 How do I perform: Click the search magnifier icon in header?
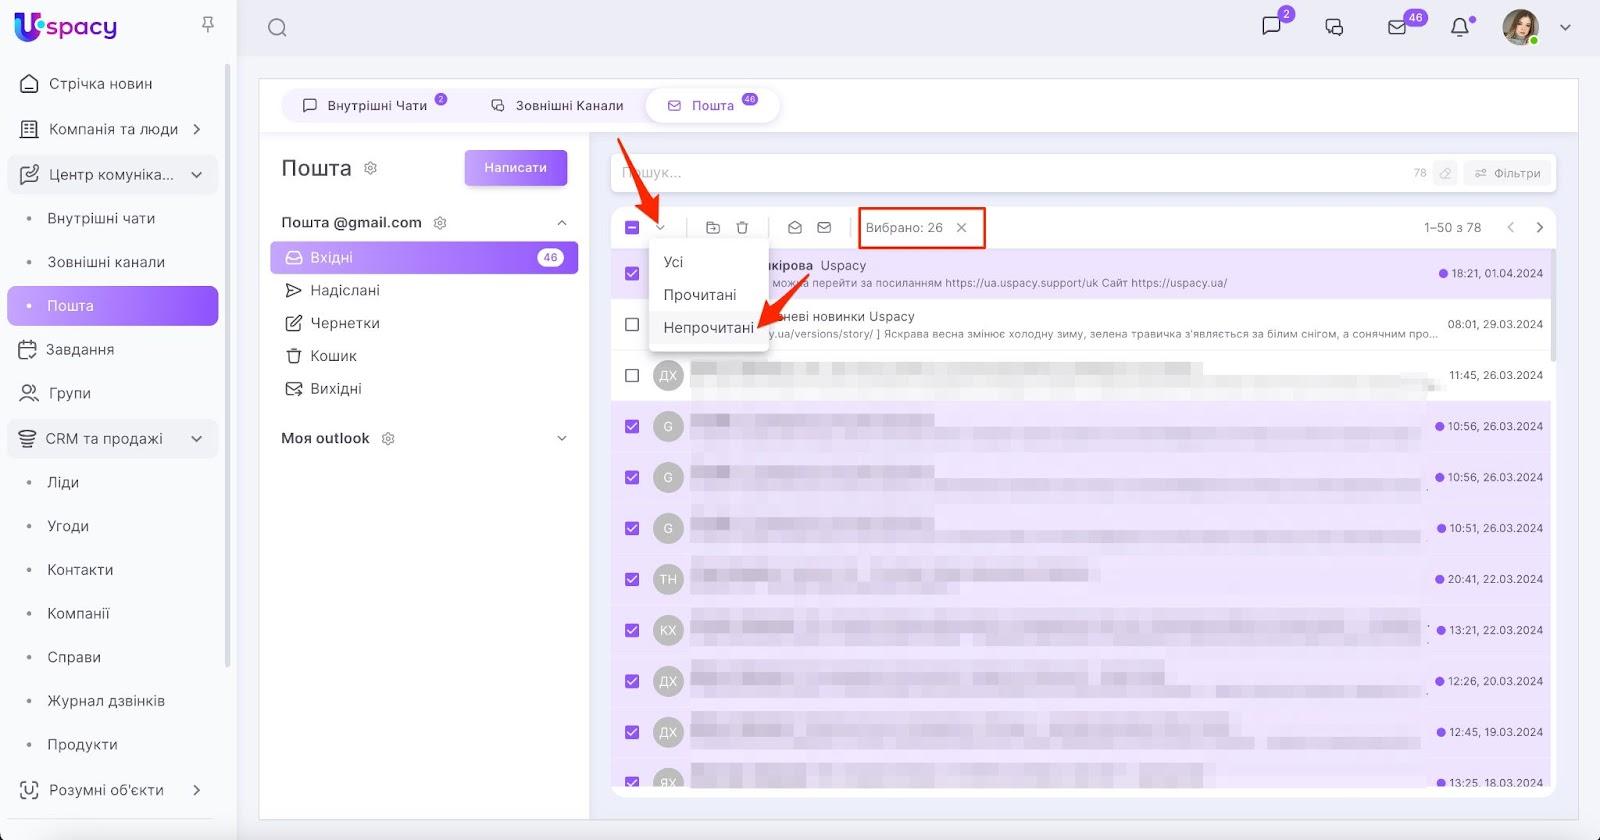coord(277,28)
